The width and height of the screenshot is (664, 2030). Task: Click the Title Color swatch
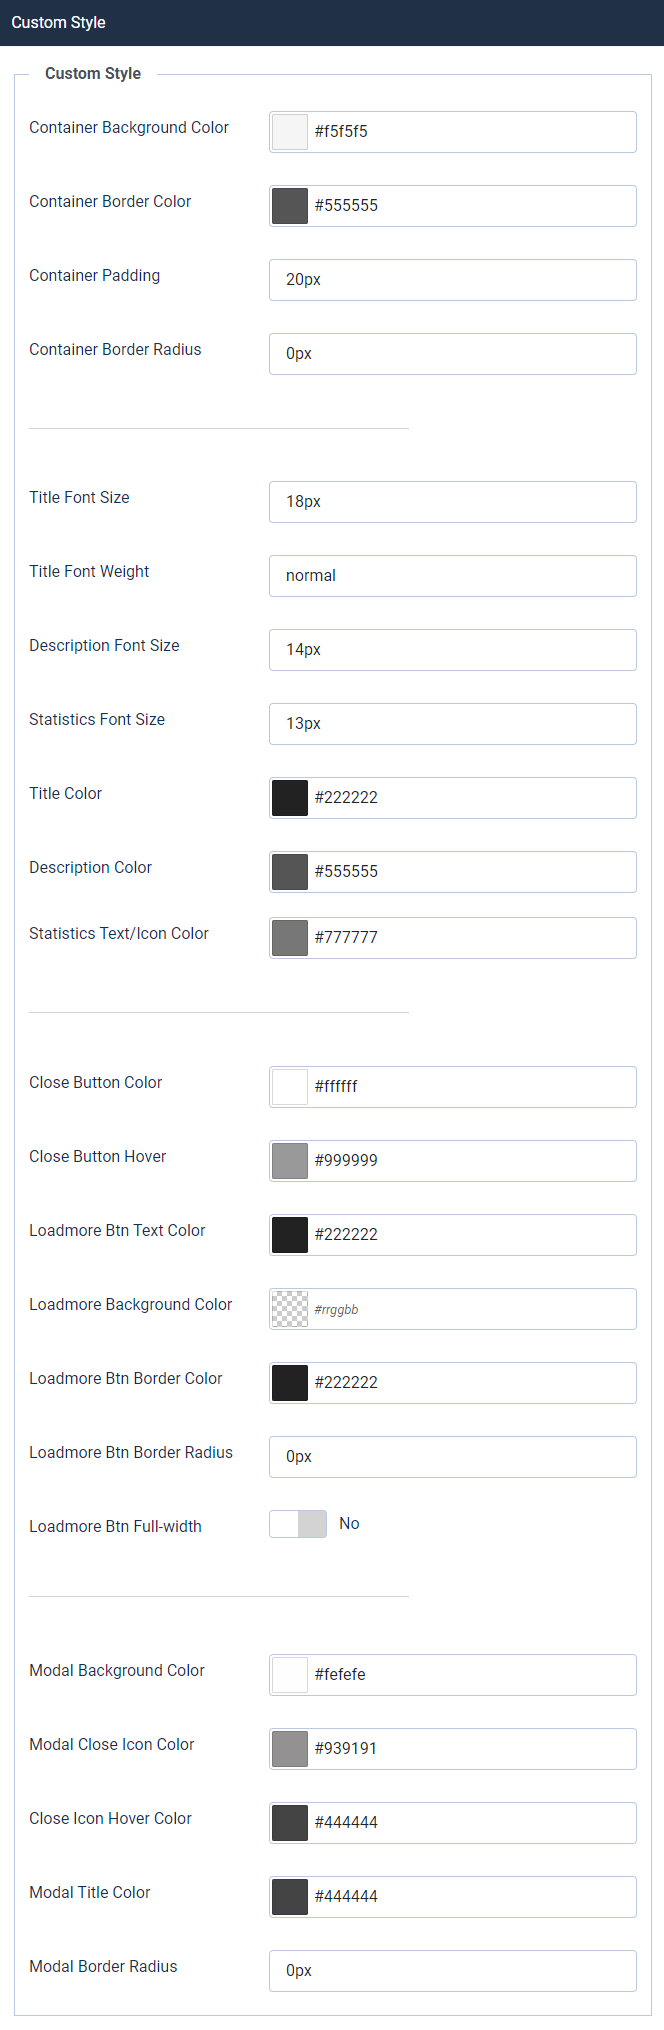point(290,798)
